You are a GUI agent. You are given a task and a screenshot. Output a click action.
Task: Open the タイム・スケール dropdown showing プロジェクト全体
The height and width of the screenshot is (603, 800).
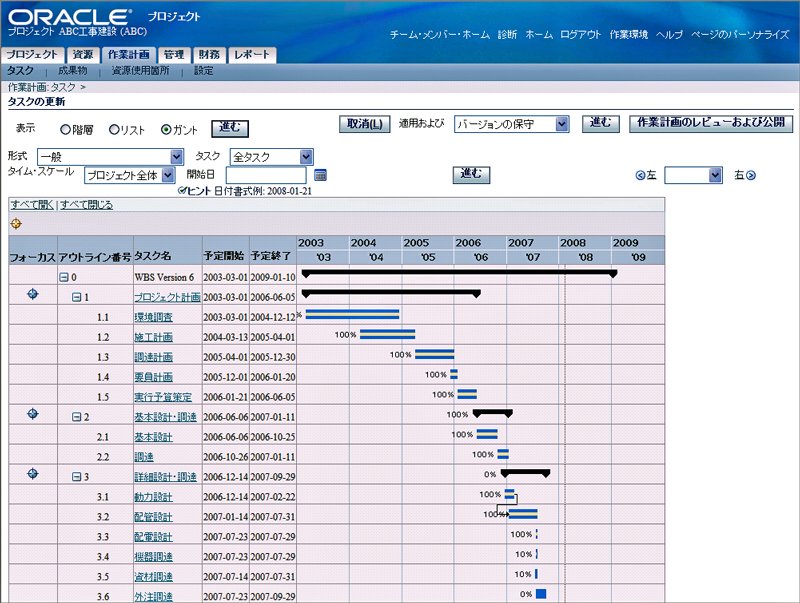130,175
